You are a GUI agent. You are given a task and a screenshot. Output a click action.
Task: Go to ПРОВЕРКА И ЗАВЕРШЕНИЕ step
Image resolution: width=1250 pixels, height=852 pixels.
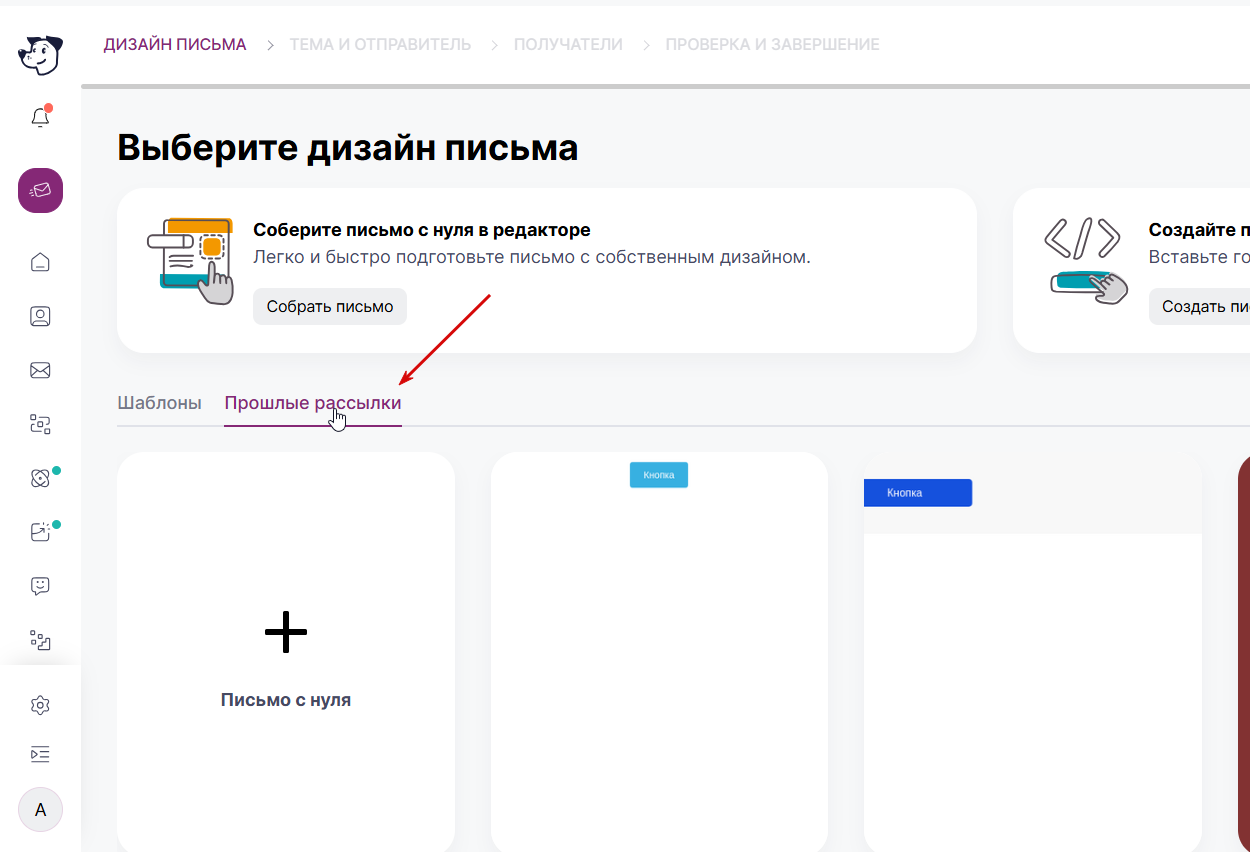click(x=772, y=45)
